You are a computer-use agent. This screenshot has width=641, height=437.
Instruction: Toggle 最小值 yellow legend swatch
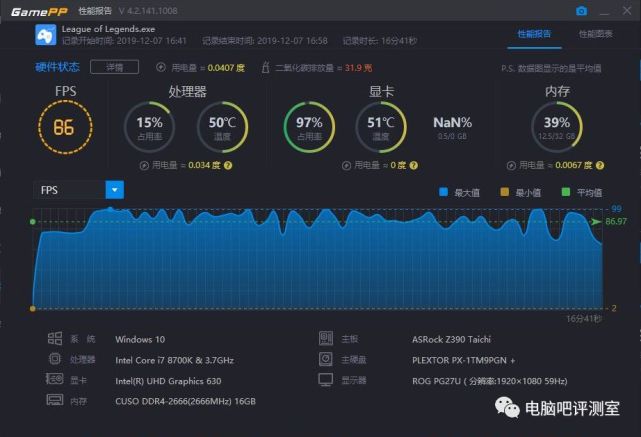click(x=505, y=192)
